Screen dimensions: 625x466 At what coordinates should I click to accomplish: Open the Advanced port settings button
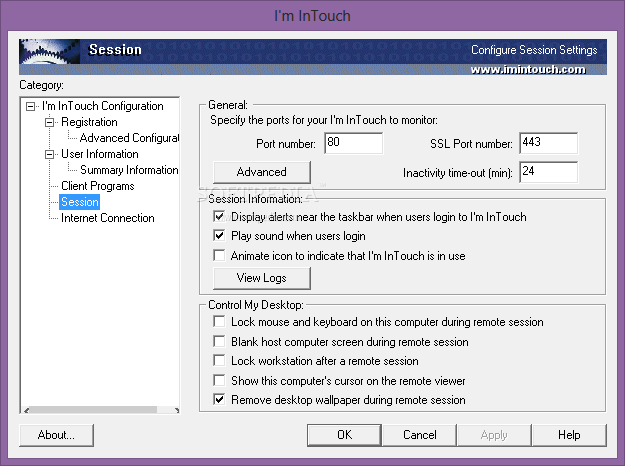coord(262,172)
